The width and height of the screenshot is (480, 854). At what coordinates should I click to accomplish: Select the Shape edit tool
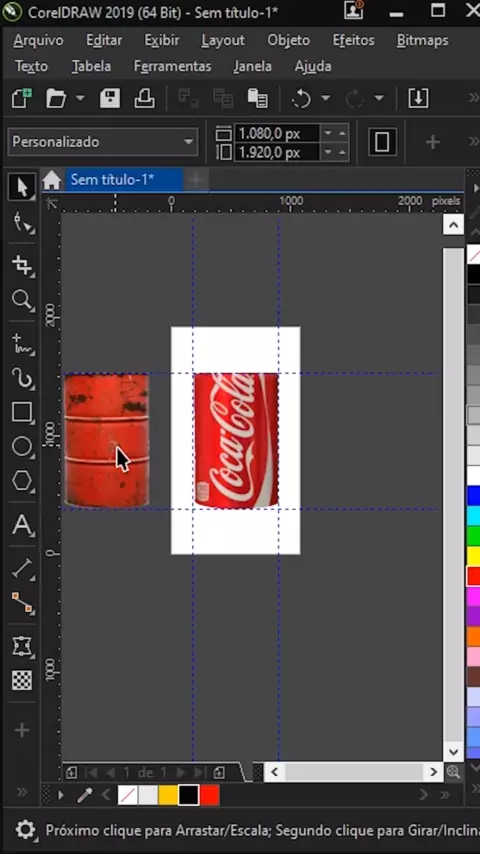click(22, 223)
